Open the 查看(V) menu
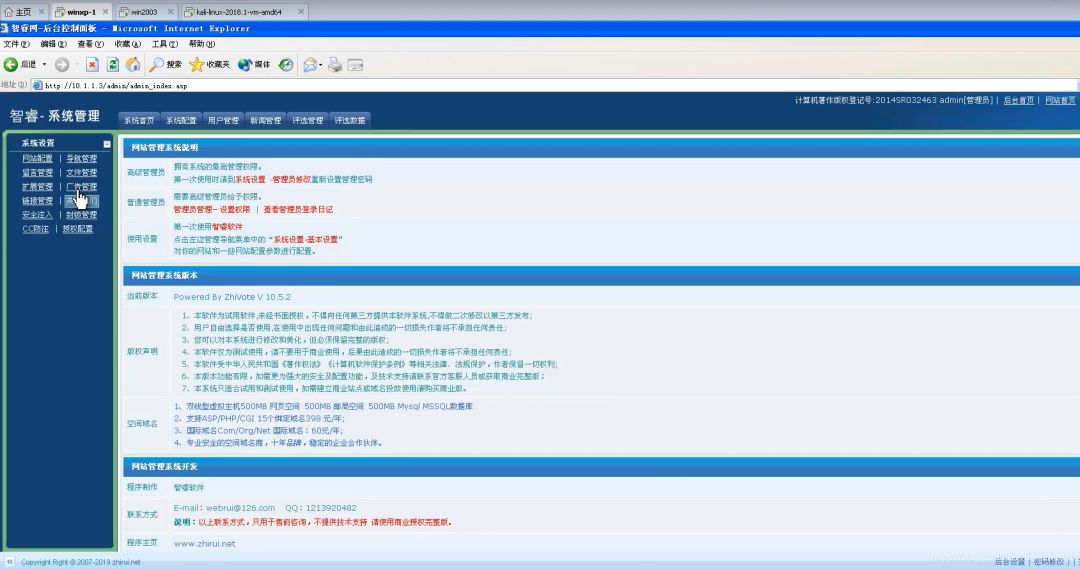The height and width of the screenshot is (569, 1080). tap(90, 44)
